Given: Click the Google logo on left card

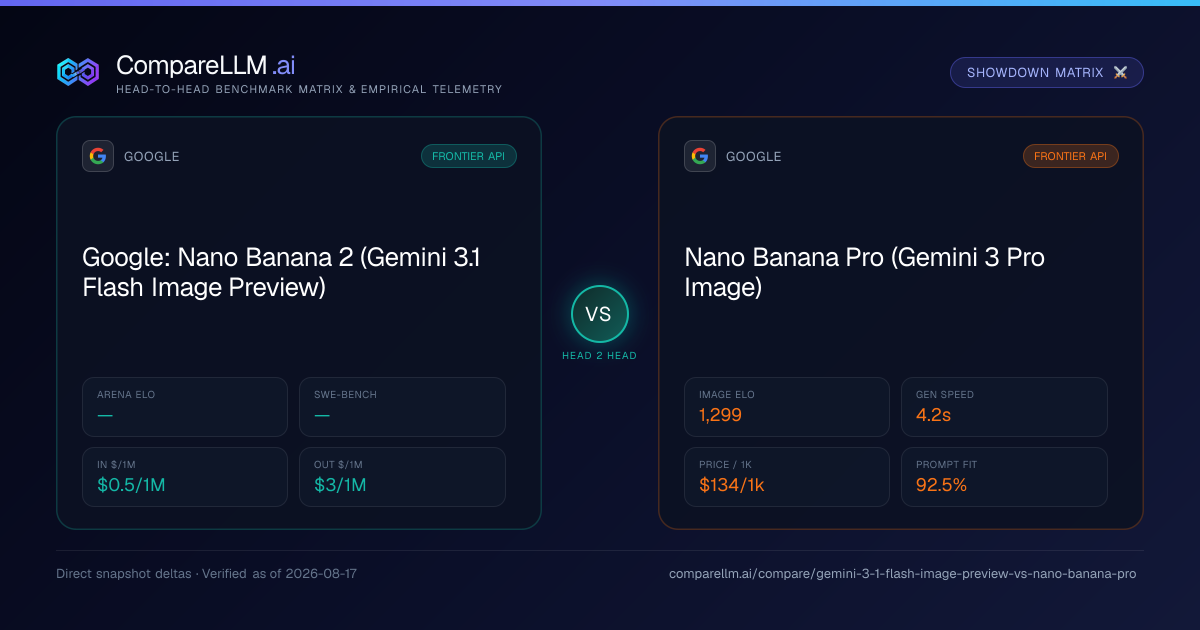Looking at the screenshot, I should [98, 156].
